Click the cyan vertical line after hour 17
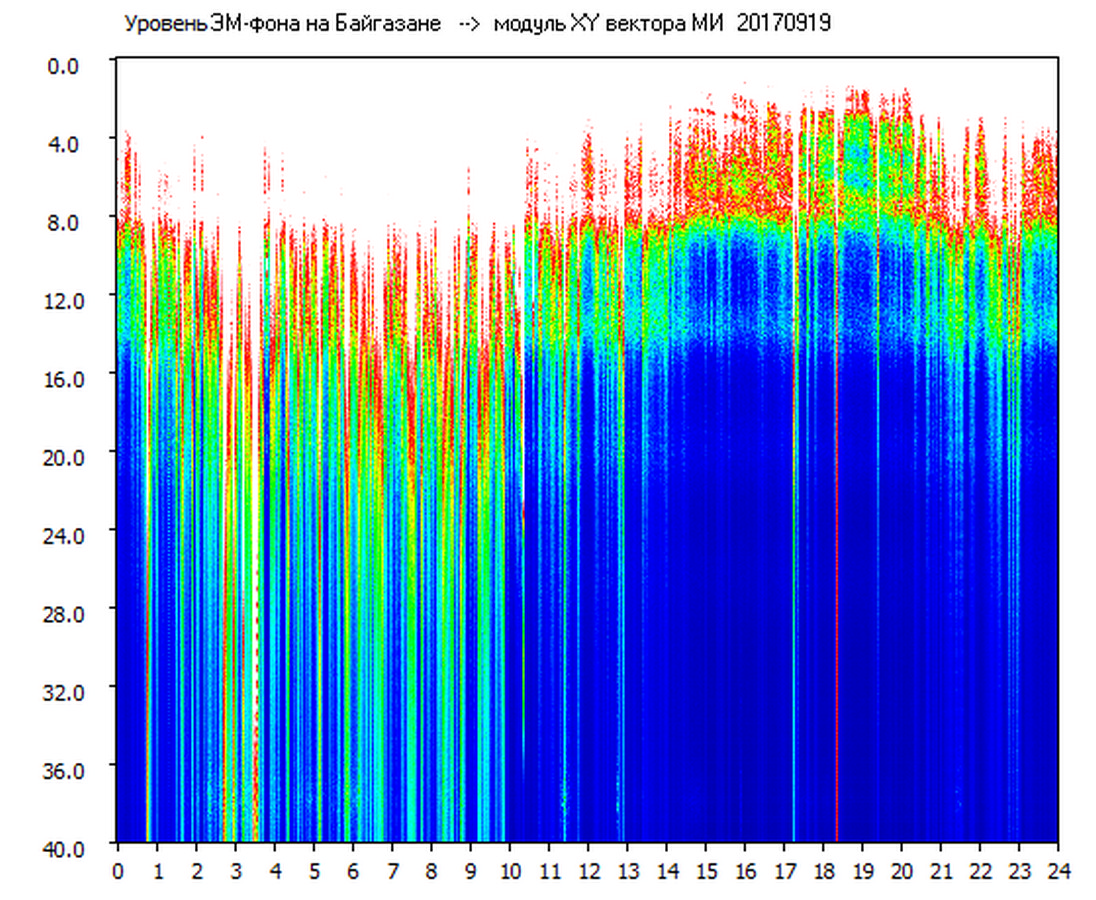The image size is (1096, 900). coord(794,600)
